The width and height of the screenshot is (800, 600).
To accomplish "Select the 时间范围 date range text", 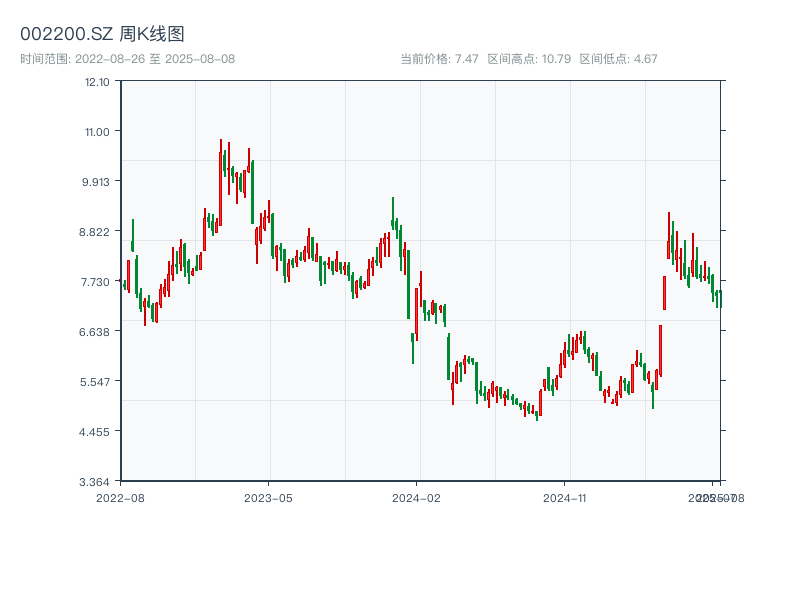I will tap(127, 59).
